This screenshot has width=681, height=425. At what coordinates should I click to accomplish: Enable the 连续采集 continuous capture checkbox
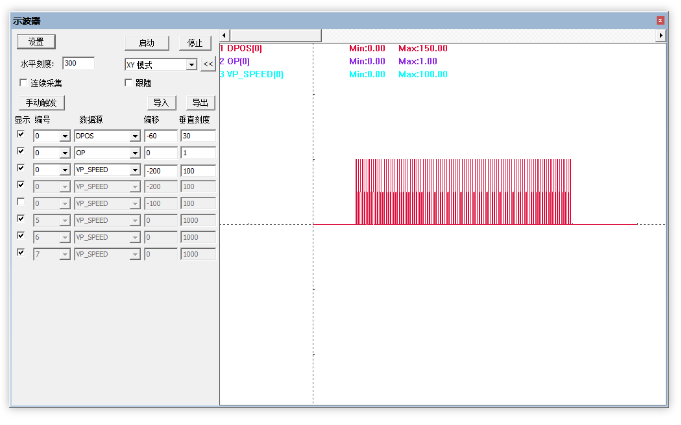click(x=23, y=82)
